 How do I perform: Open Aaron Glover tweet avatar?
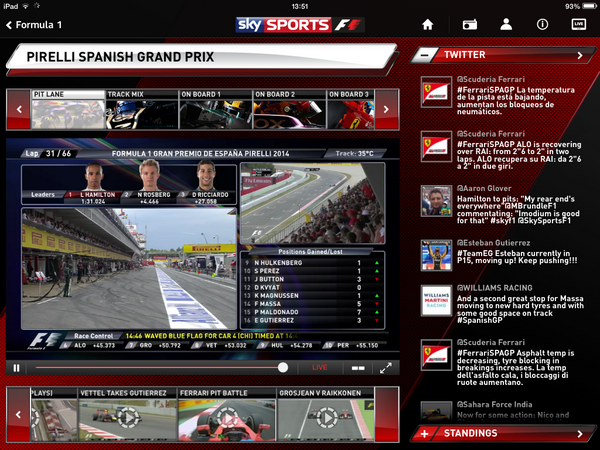436,201
